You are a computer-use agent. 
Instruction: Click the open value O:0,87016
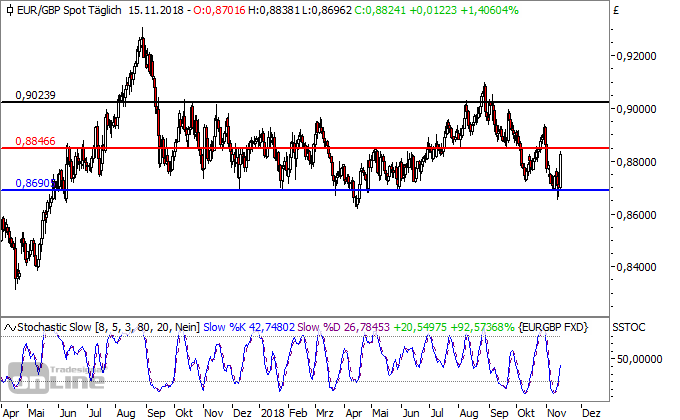tap(219, 10)
